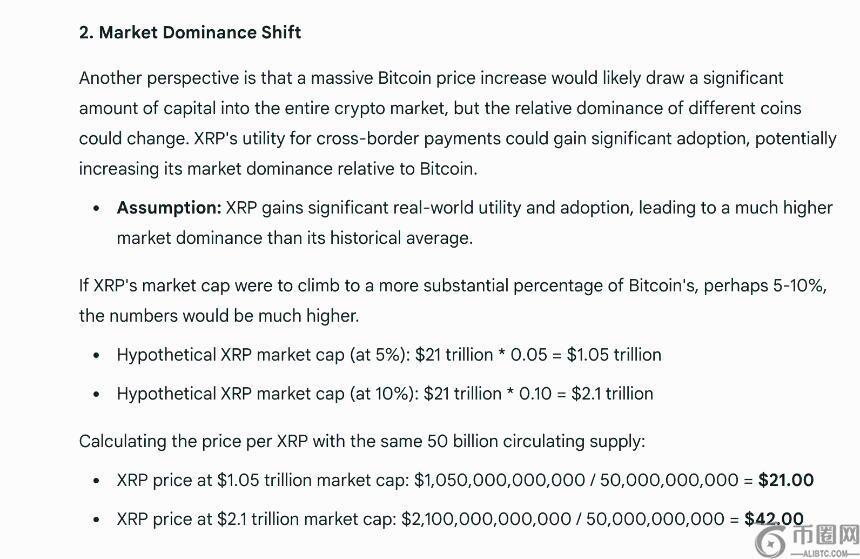This screenshot has width=860, height=559.
Task: Click the bold $21.00 price result
Action: coord(786,480)
